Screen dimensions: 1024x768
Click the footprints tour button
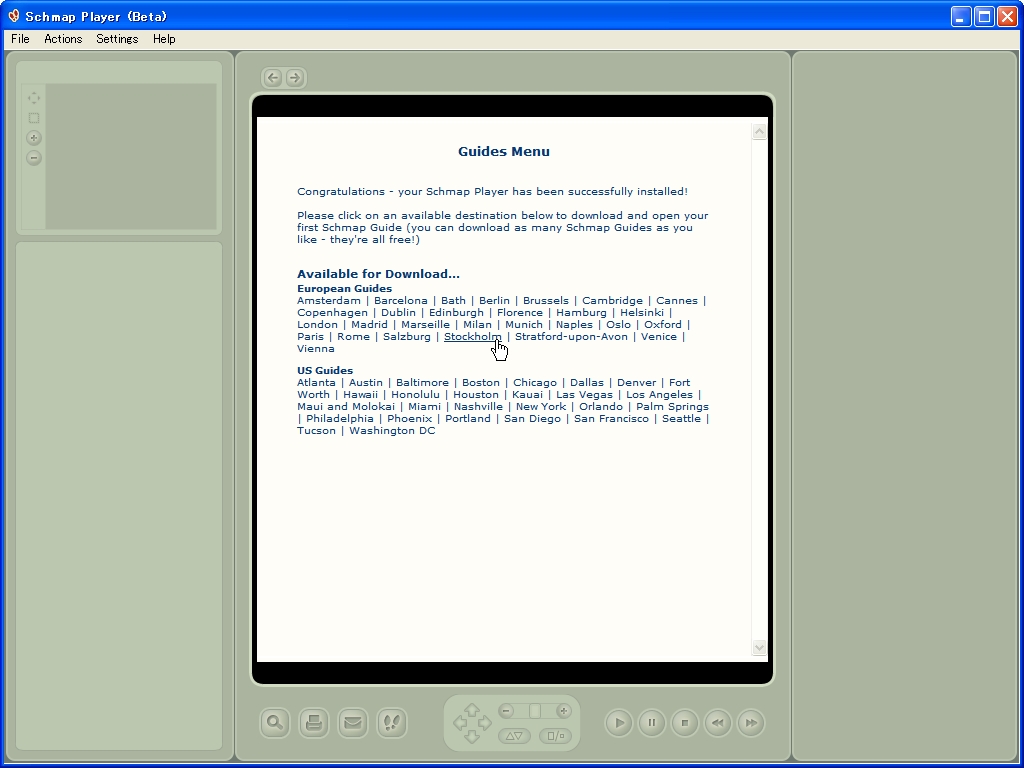click(x=392, y=723)
